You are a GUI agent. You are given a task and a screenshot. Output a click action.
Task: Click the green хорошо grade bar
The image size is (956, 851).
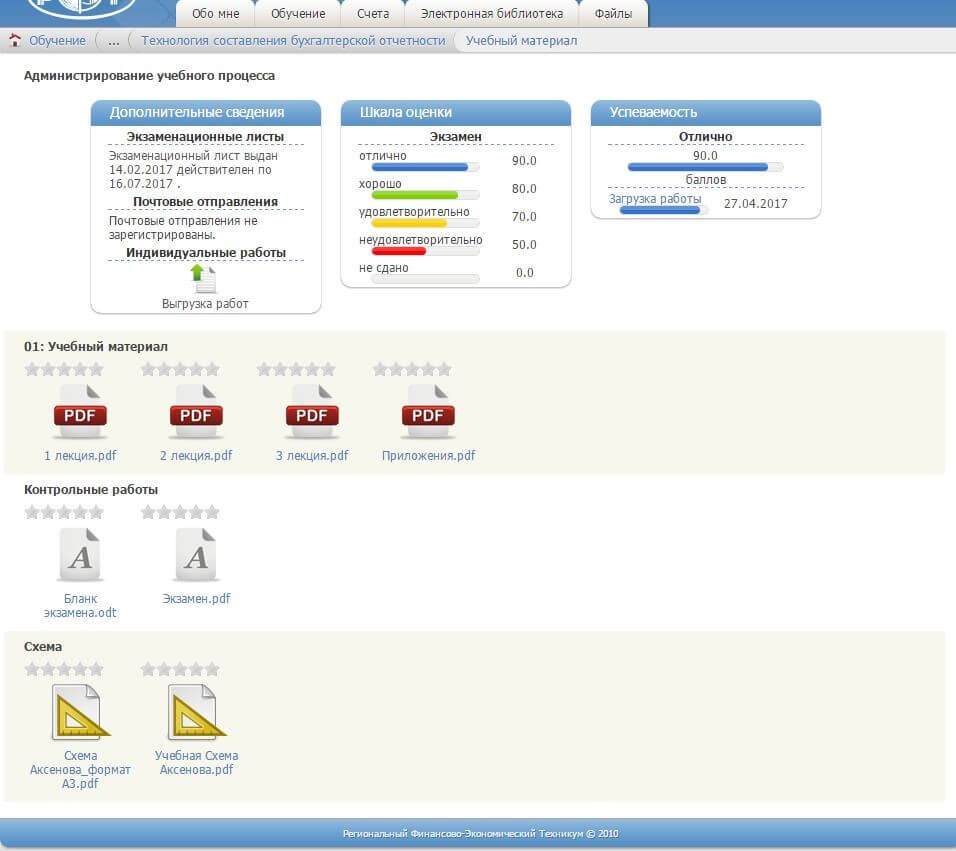point(415,195)
